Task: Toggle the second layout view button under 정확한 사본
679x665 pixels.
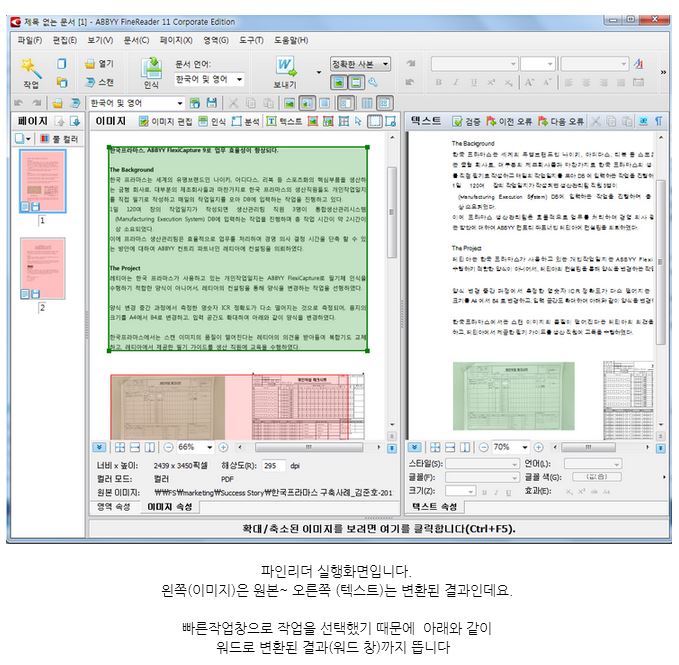Action: click(356, 82)
